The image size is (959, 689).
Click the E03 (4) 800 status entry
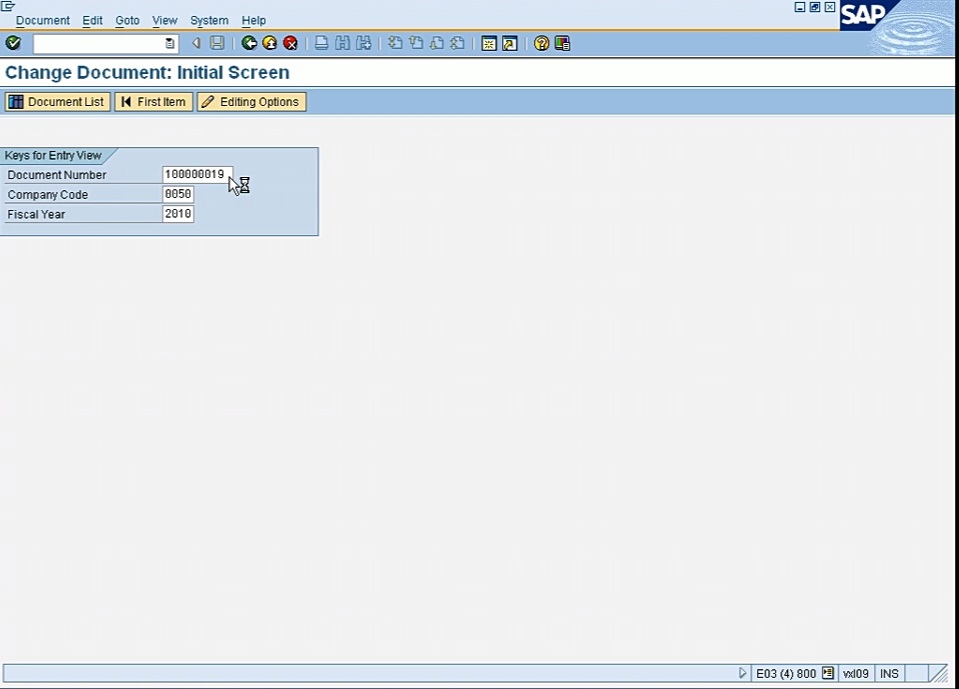point(786,674)
